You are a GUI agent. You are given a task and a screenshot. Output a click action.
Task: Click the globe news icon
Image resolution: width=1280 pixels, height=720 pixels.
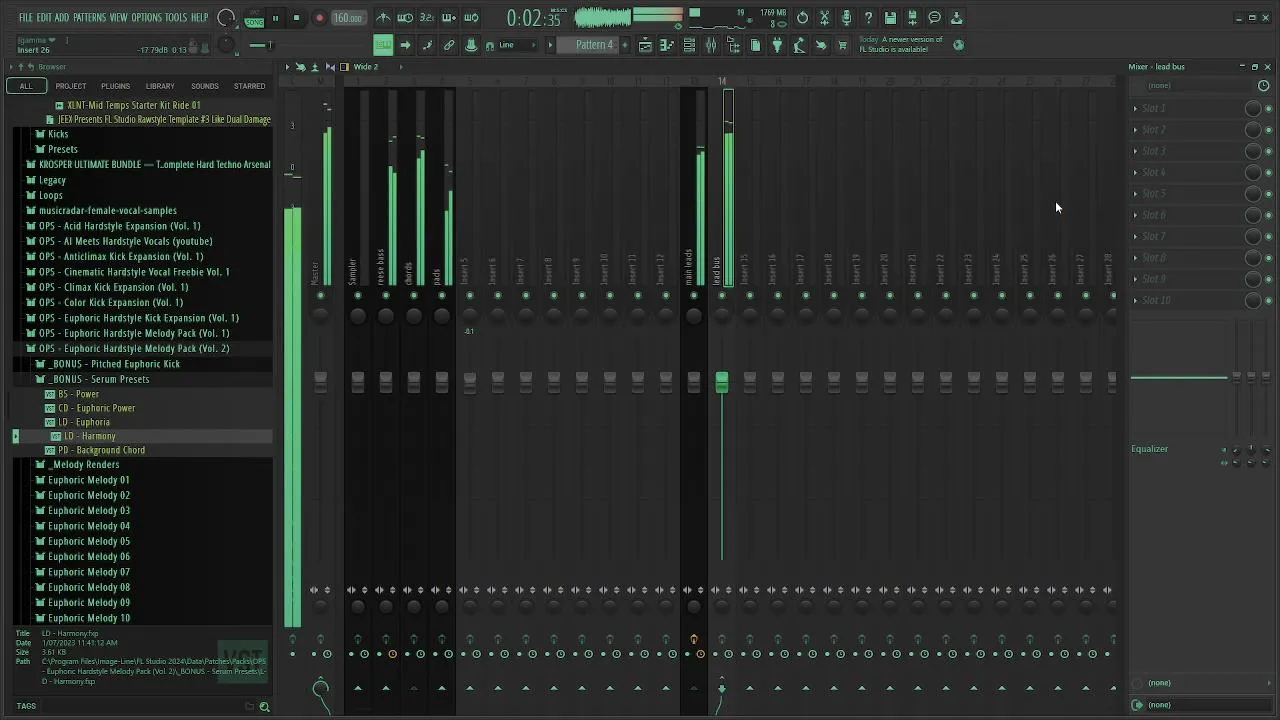pos(959,45)
